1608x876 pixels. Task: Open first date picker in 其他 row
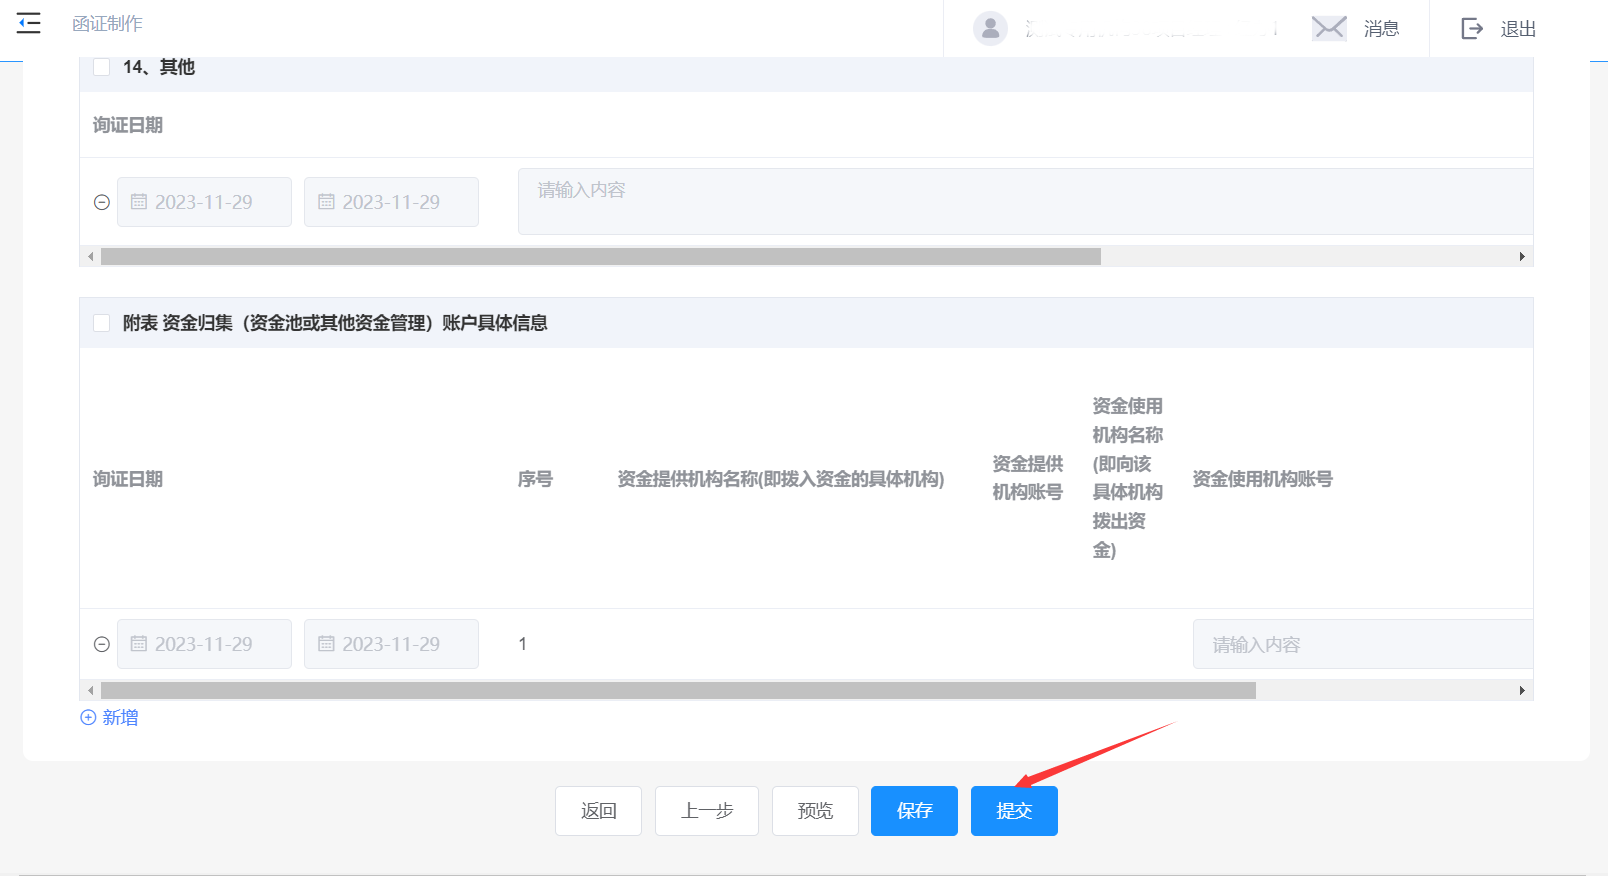204,202
